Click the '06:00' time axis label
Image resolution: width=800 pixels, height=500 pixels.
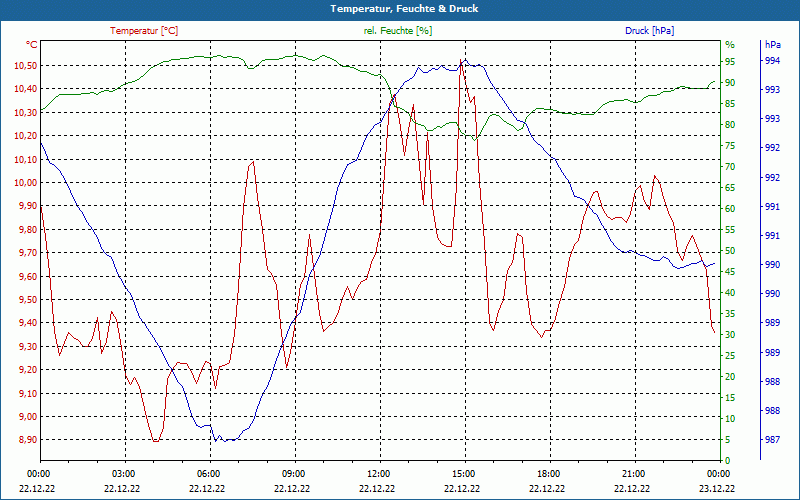pyautogui.click(x=209, y=473)
